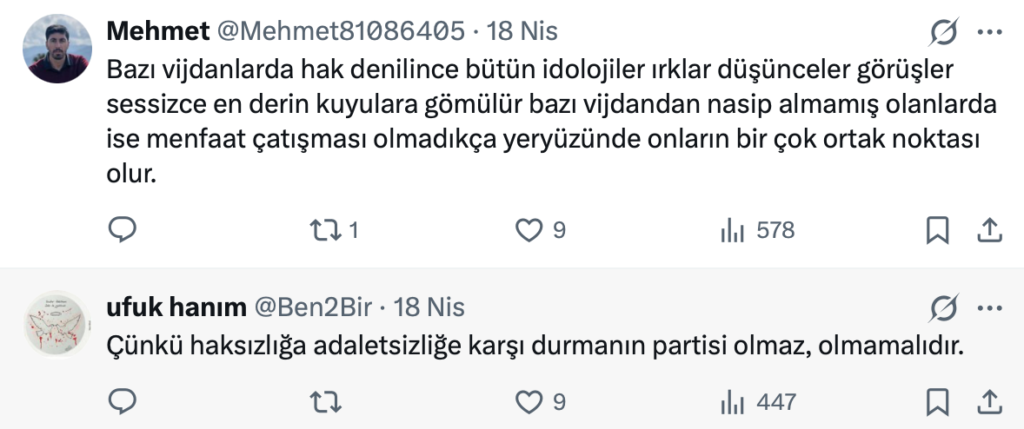This screenshot has width=1024, height=429.
Task: Bookmark Mehmet's tweet
Action: 937,231
